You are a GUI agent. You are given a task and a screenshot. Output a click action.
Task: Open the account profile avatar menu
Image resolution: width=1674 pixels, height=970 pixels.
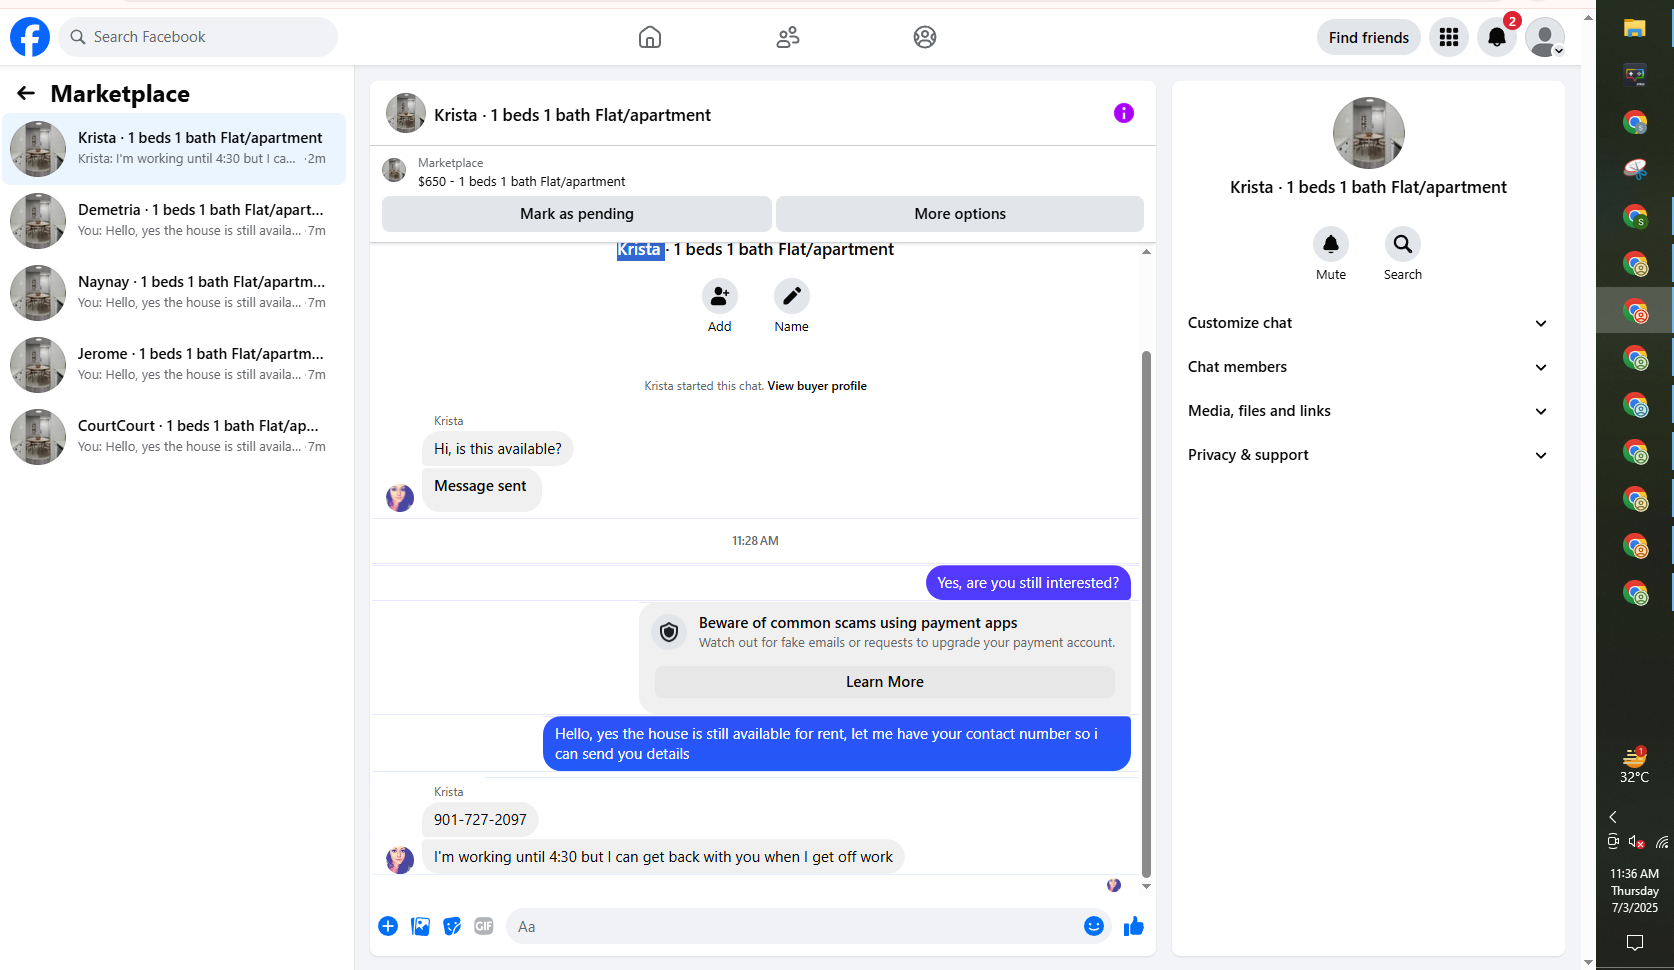pos(1545,38)
